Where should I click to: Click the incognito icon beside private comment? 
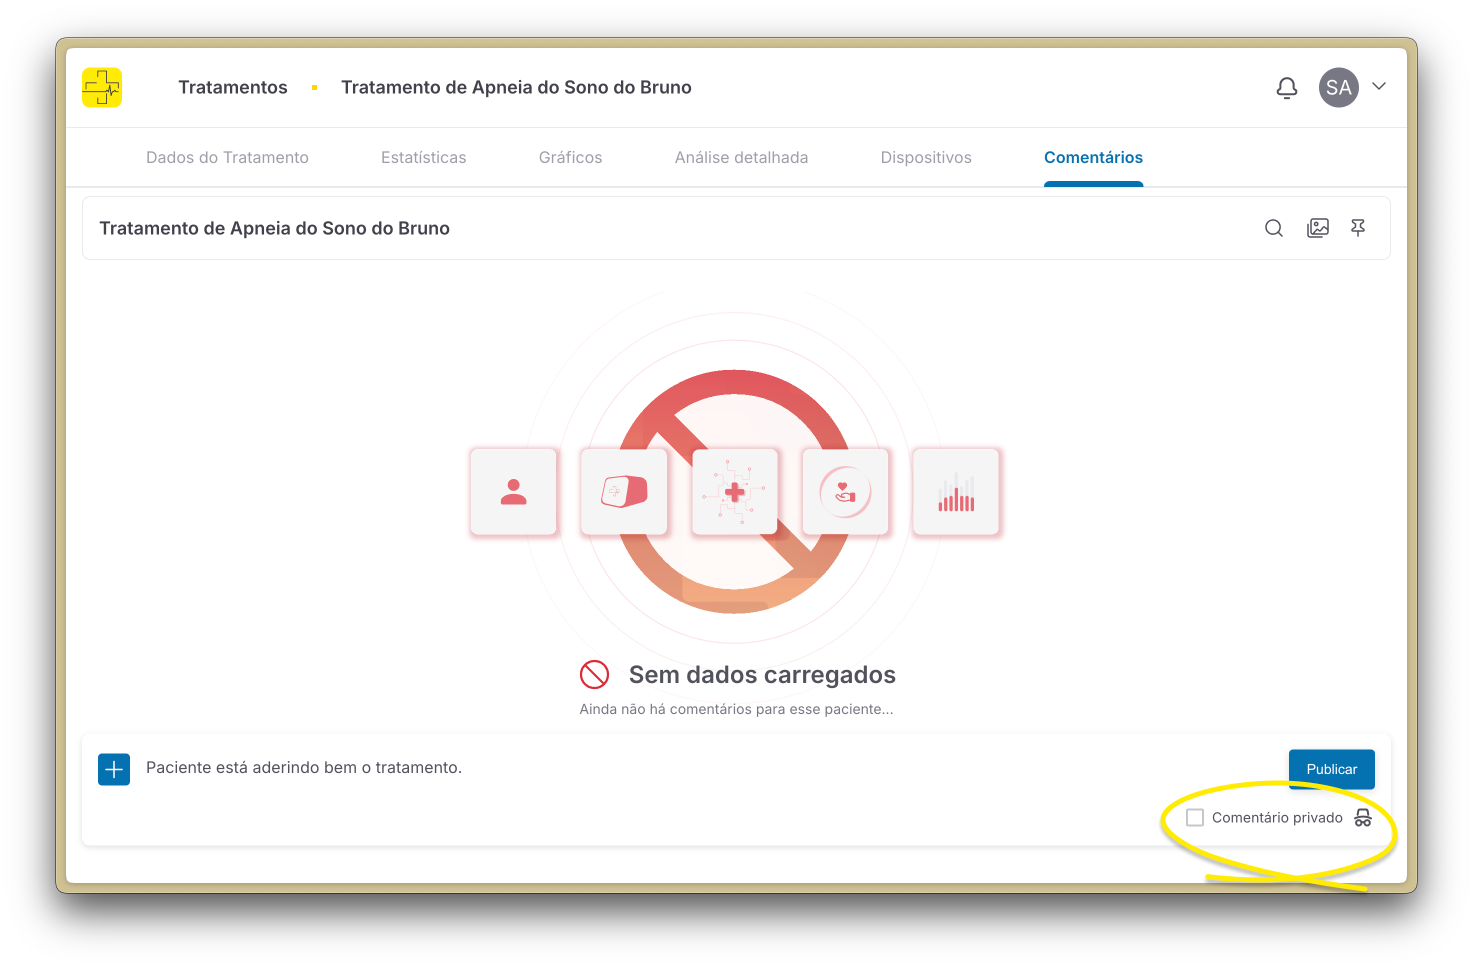coord(1362,818)
